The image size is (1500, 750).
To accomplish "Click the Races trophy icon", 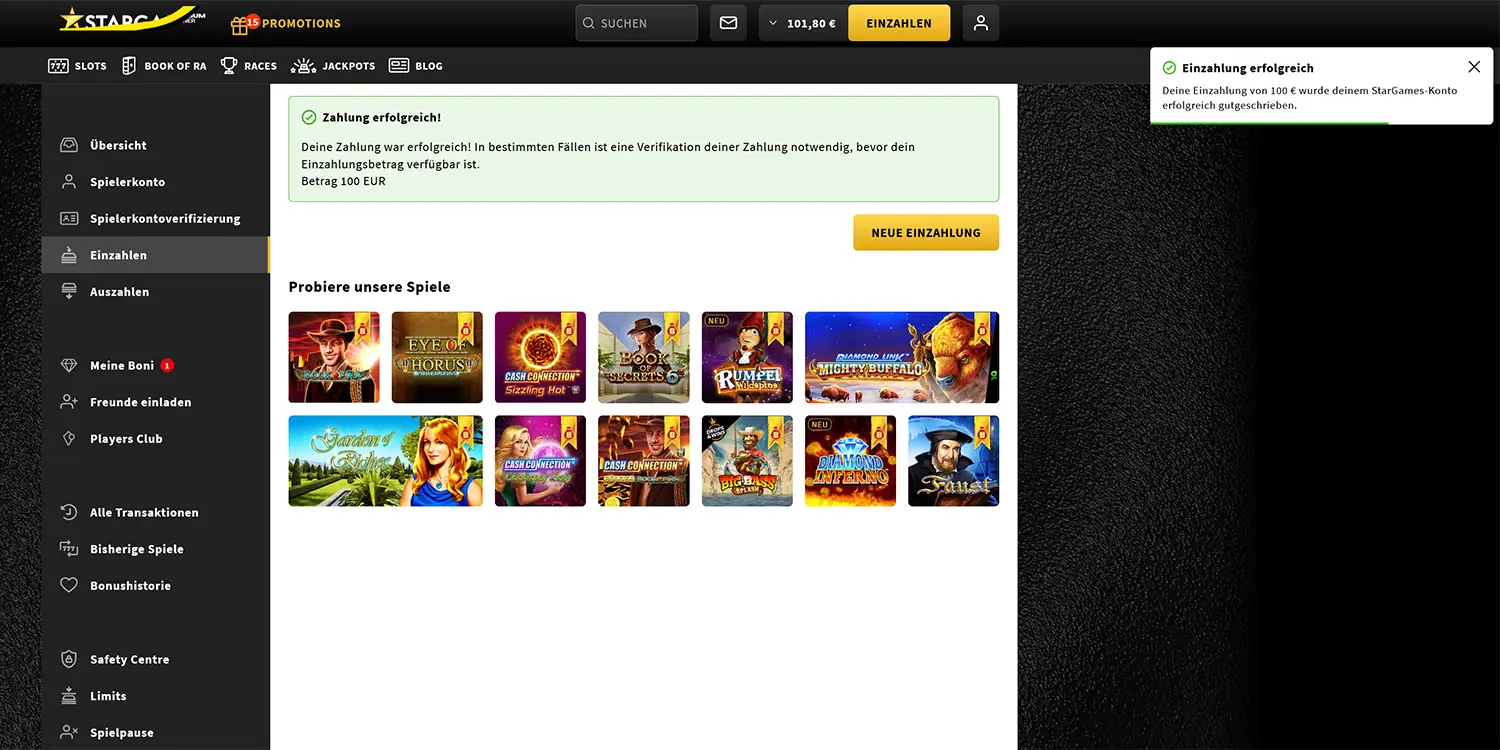I will 229,66.
